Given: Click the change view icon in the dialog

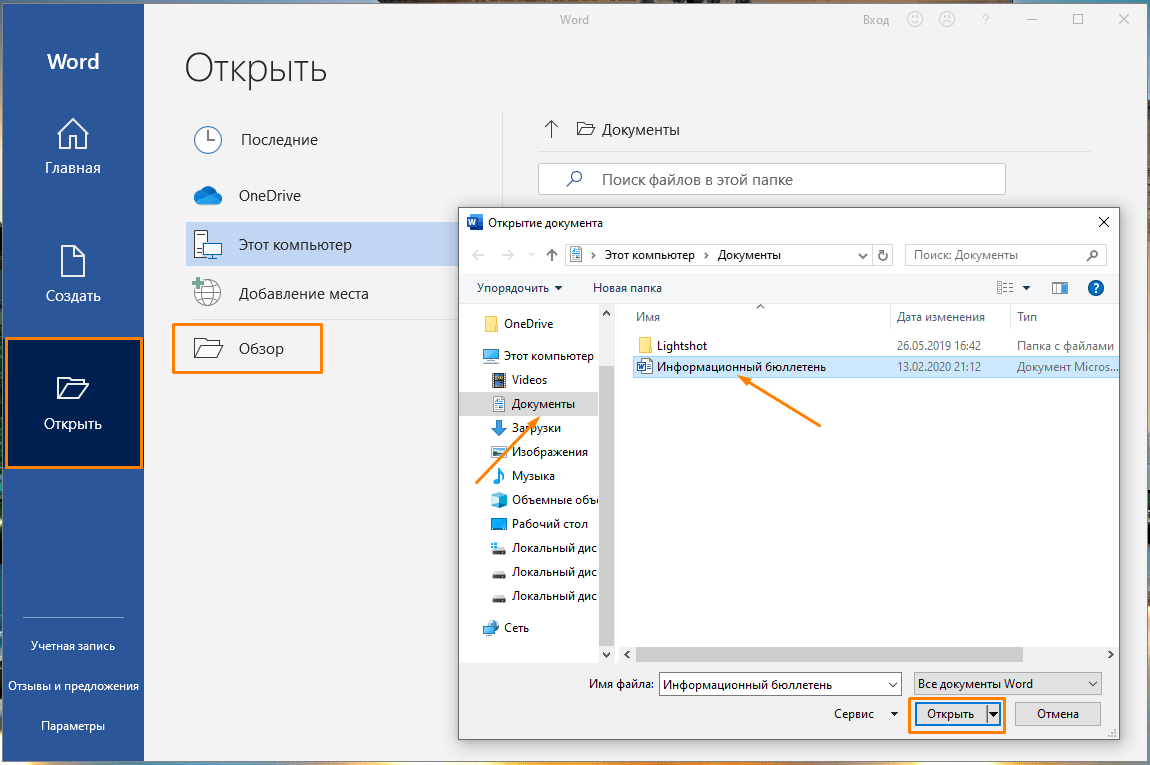Looking at the screenshot, I should pos(1006,288).
